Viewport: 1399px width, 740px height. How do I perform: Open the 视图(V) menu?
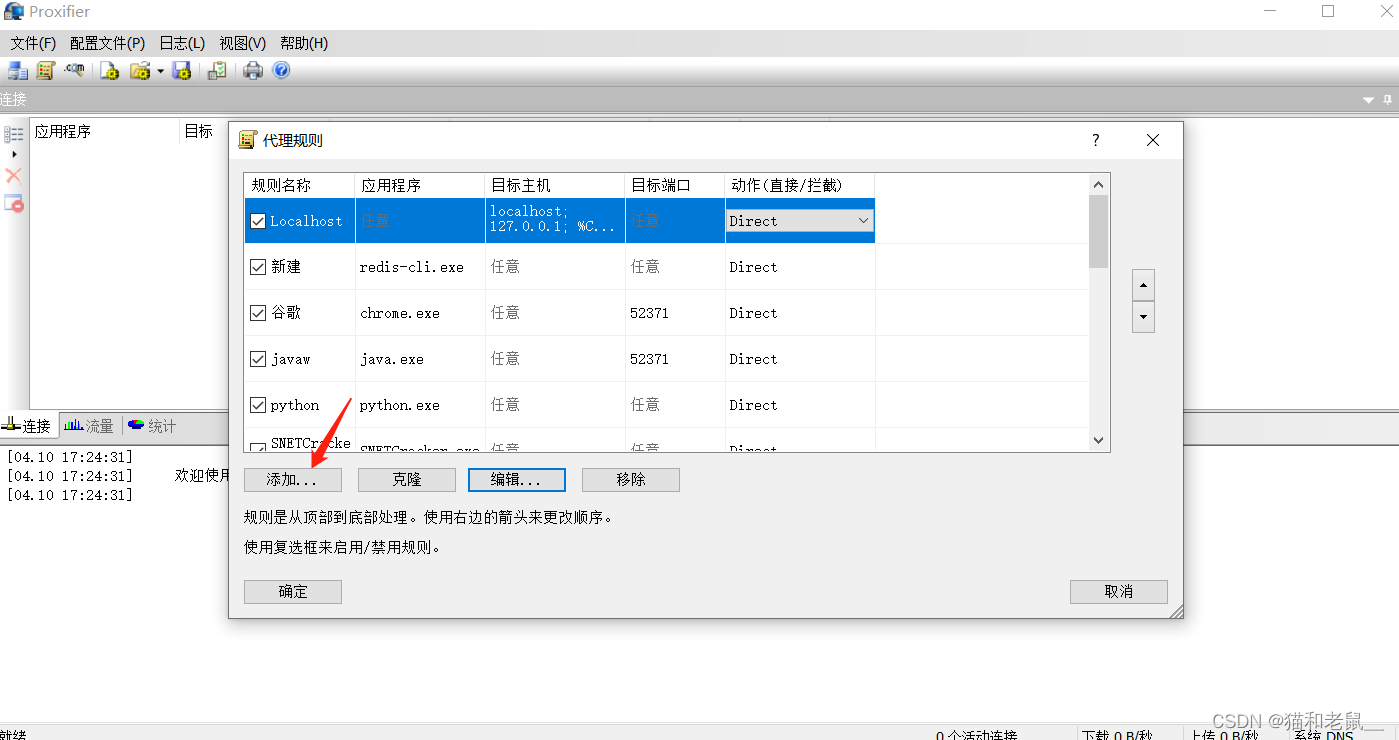tap(243, 43)
